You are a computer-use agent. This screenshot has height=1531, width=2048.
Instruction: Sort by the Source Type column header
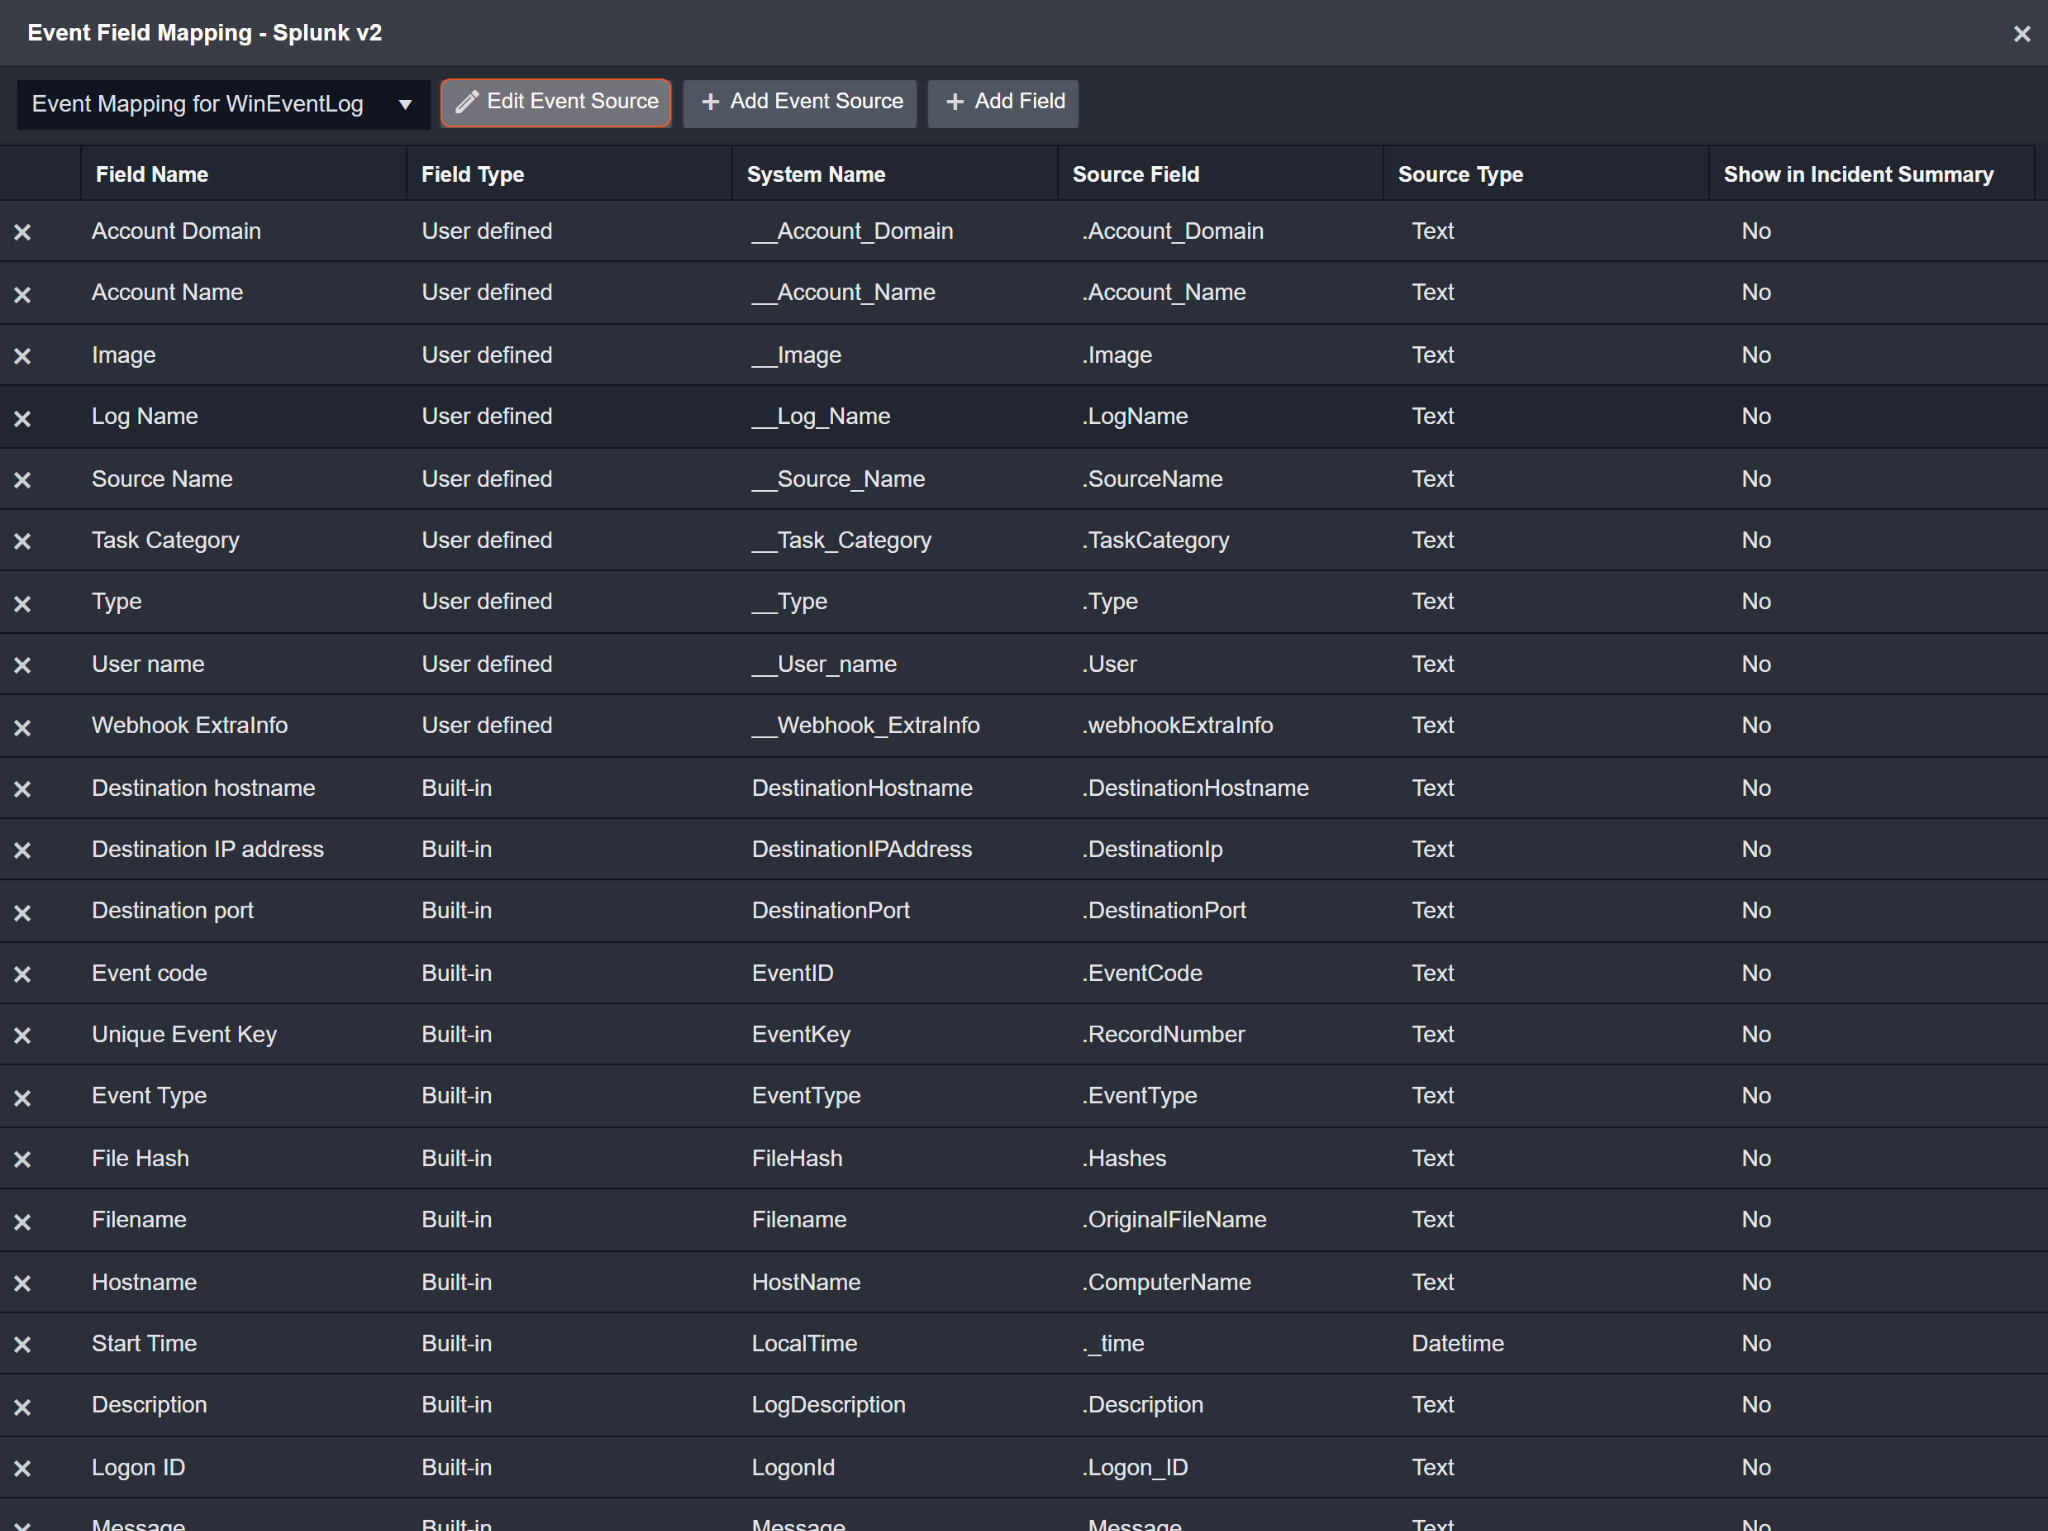pos(1460,174)
